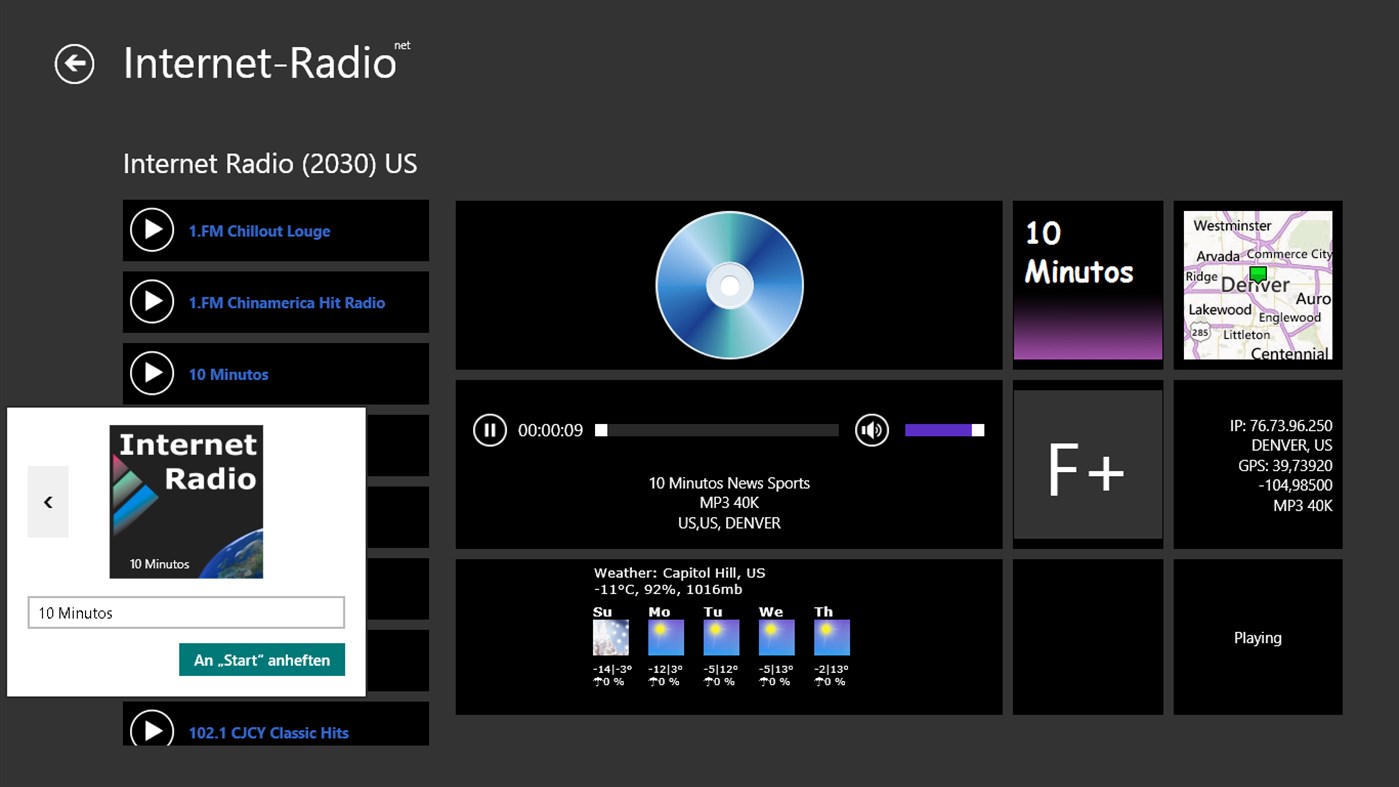
Task: Click the Playing status tile
Action: (x=1257, y=637)
